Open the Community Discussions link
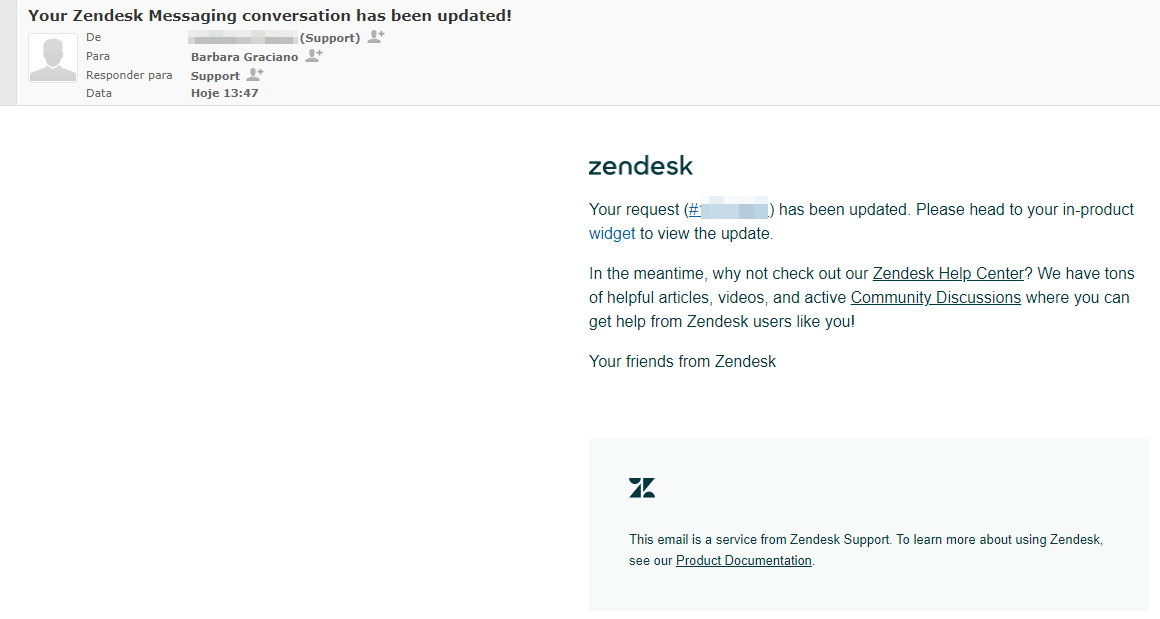Screen dimensions: 1160x619 click(935, 297)
